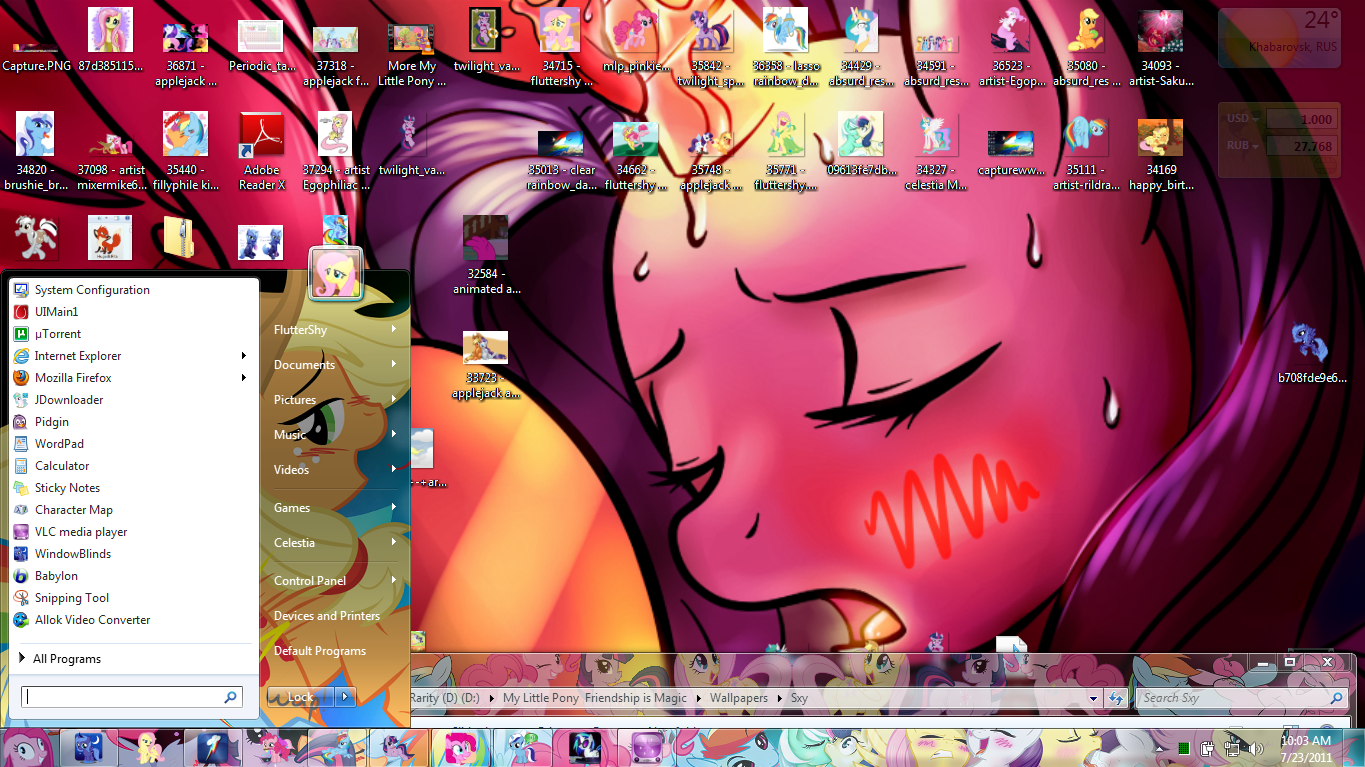Open the Documents entry in Start menu
Viewport: 1365px width, 767px height.
pyautogui.click(x=304, y=365)
